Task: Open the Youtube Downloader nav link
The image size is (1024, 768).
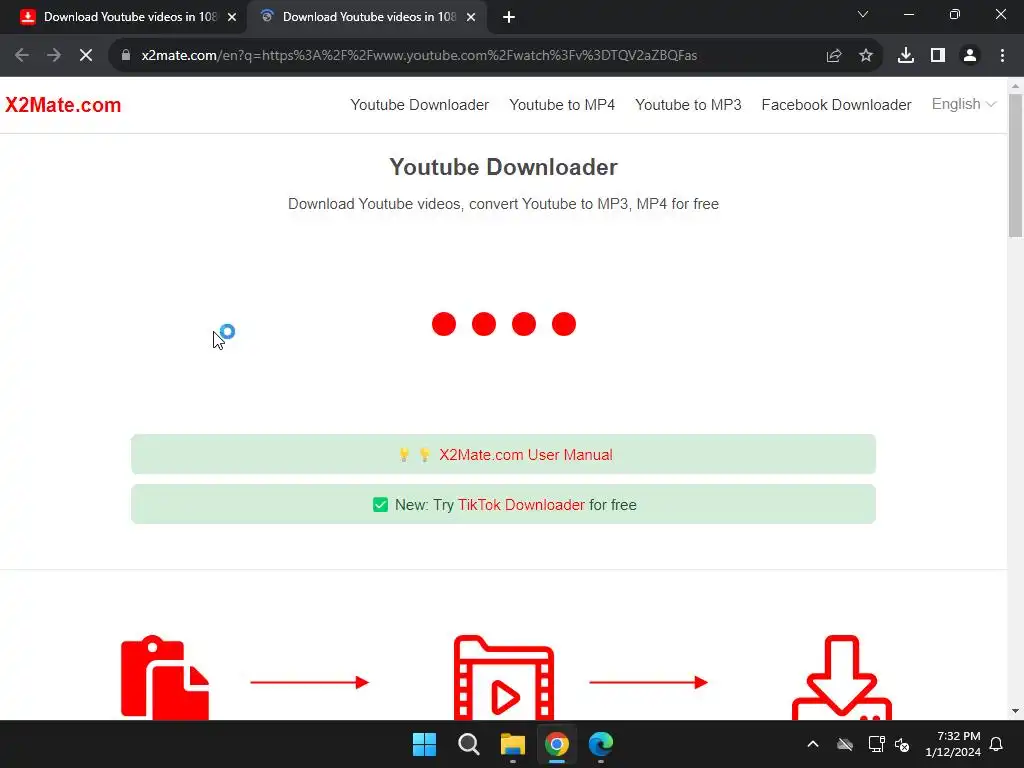Action: point(419,105)
